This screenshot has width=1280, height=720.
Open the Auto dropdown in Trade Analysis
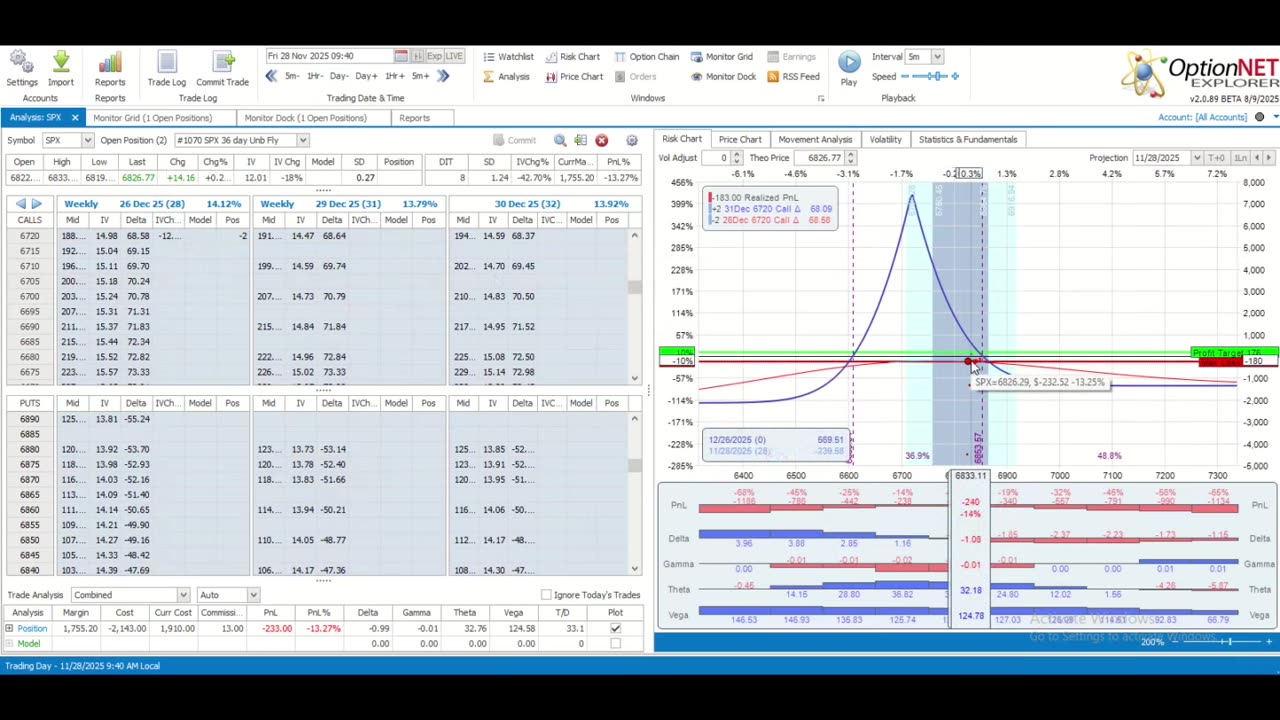coord(253,595)
